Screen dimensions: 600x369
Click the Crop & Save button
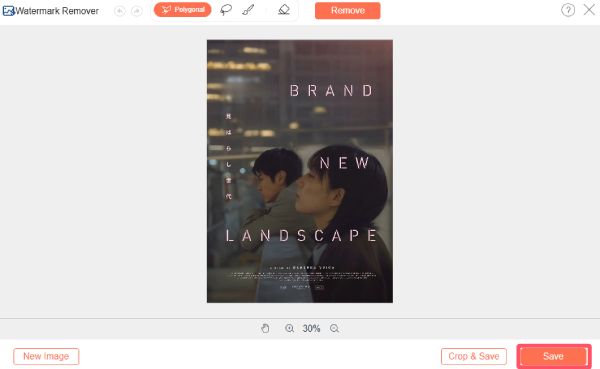[x=474, y=356]
